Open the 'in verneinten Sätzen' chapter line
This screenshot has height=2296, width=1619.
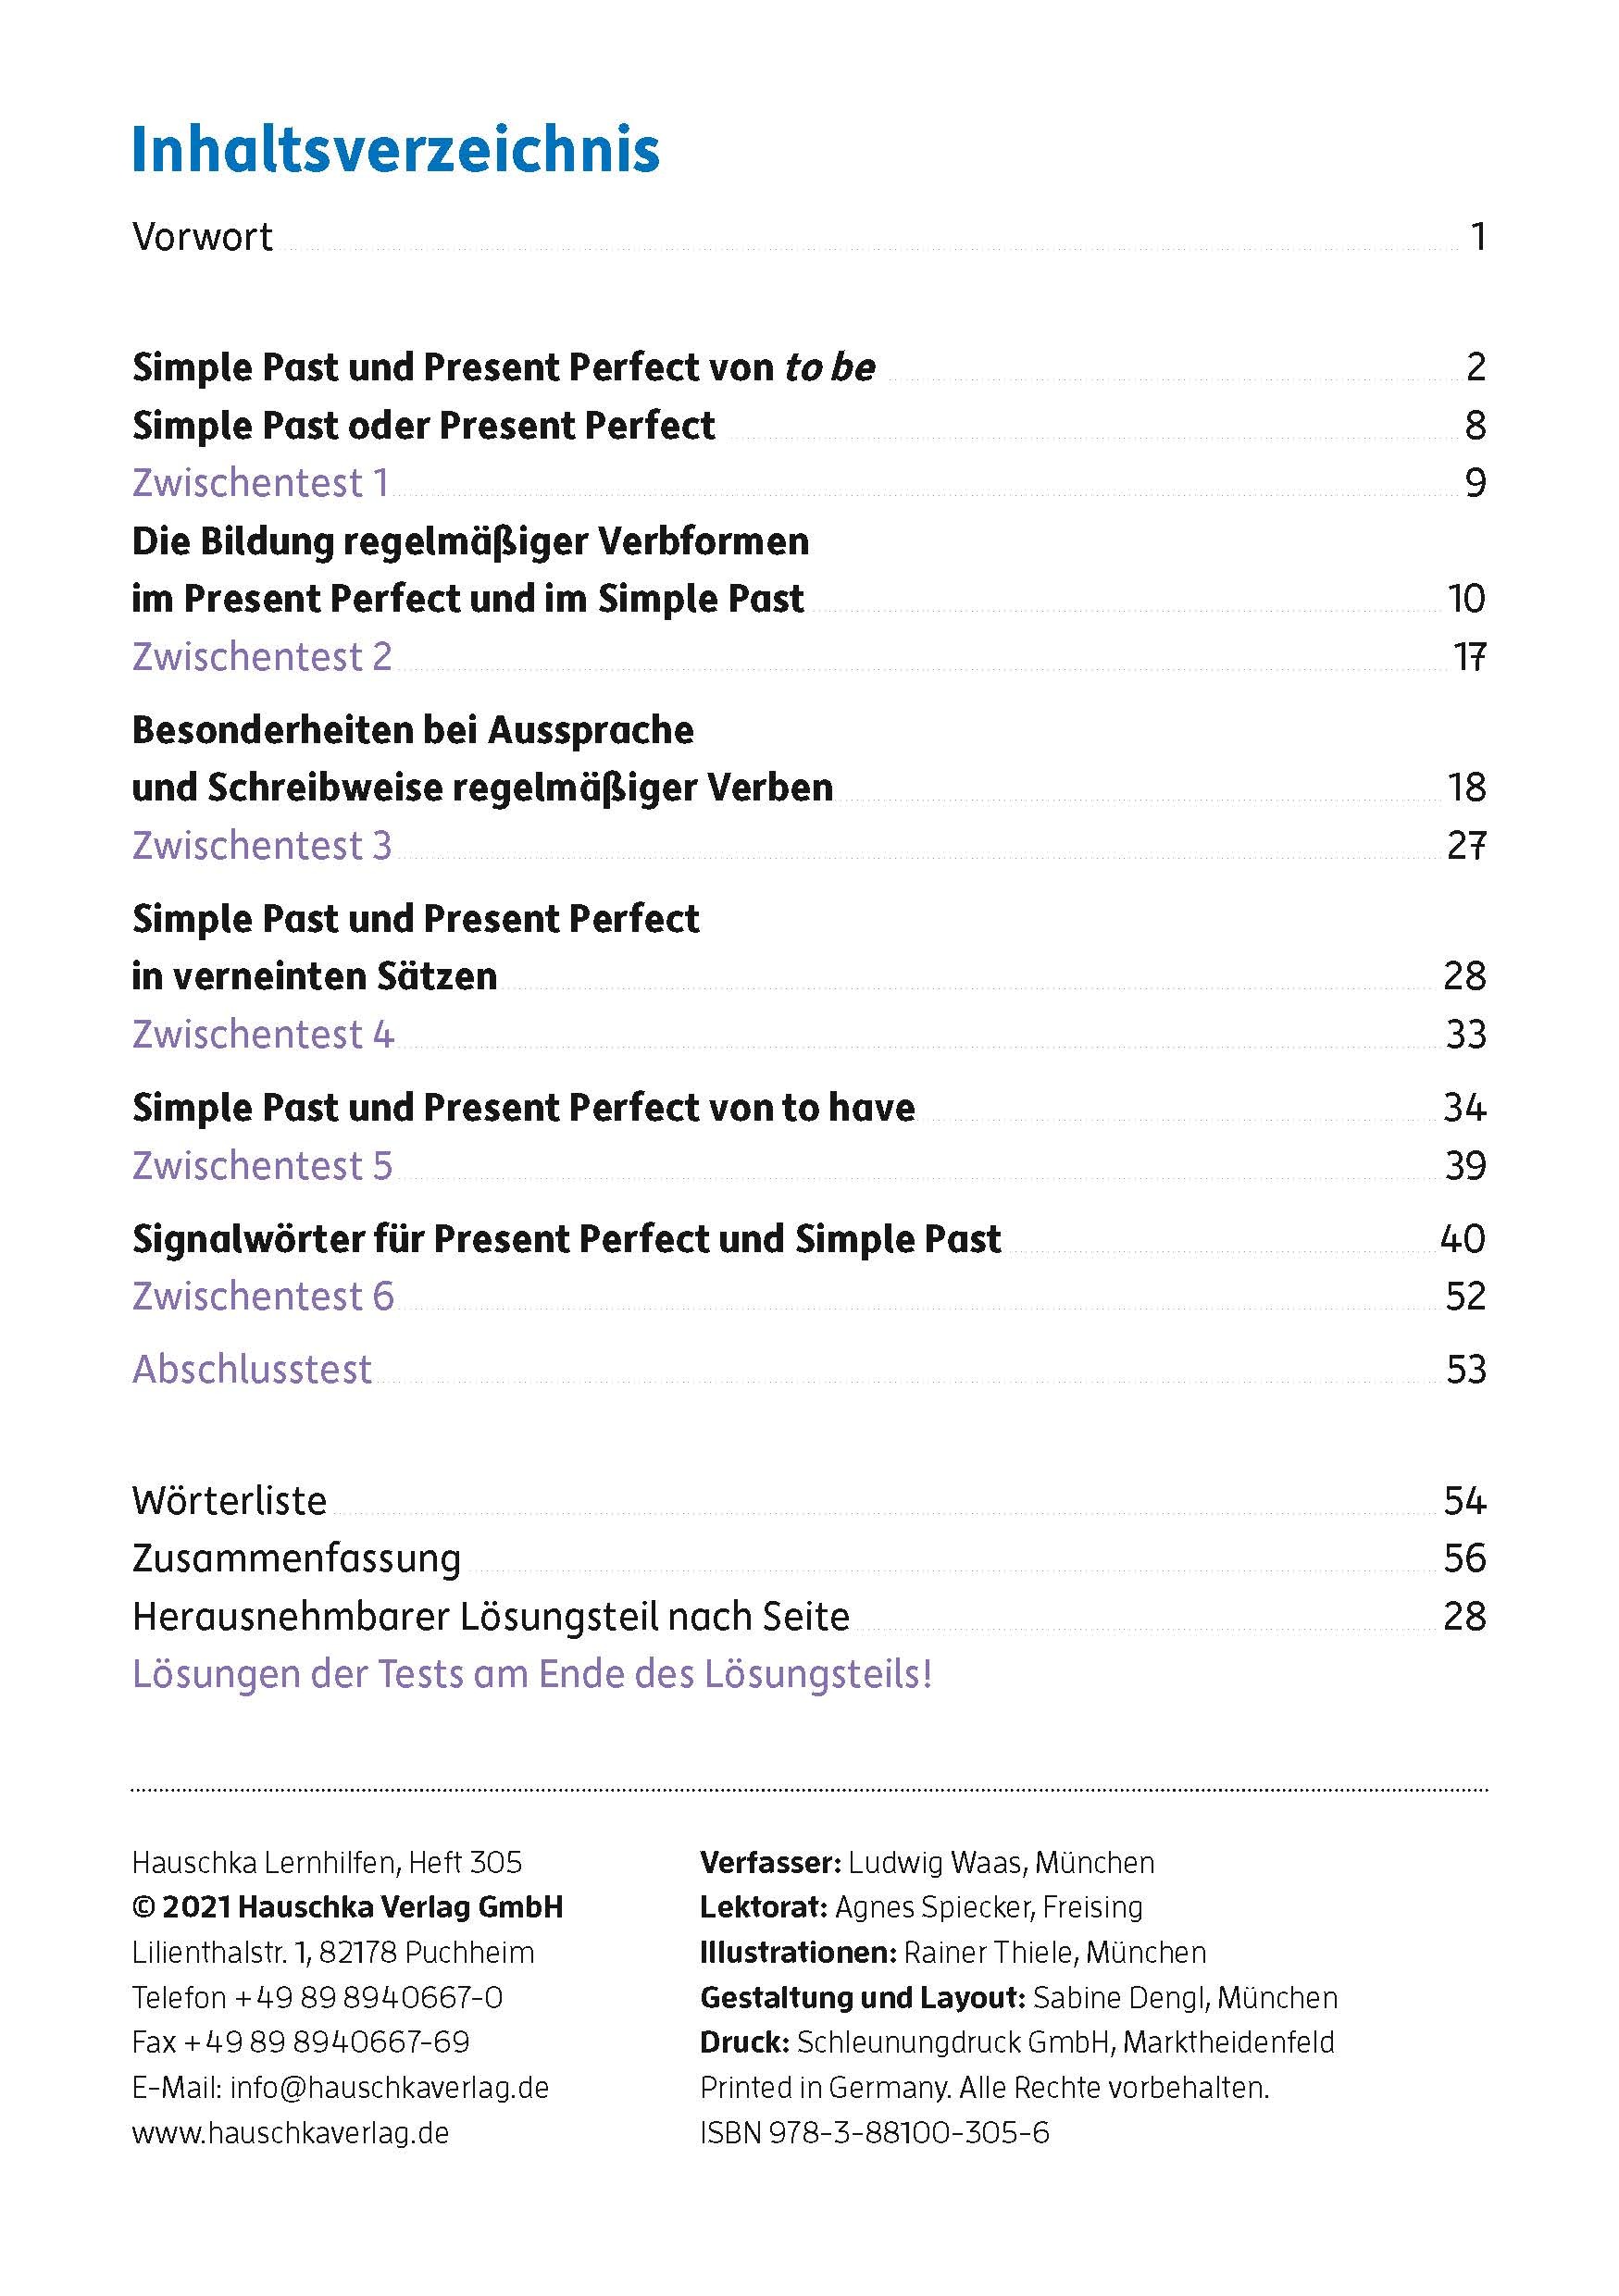click(x=314, y=976)
